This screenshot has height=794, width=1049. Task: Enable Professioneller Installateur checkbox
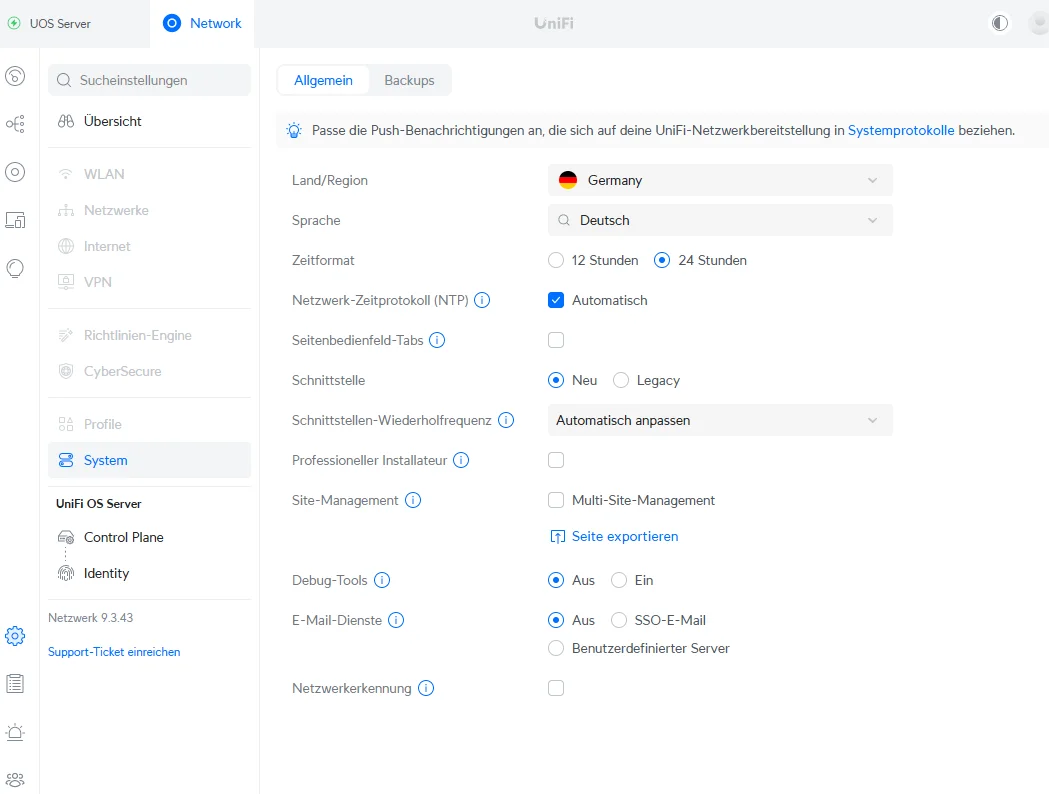click(556, 460)
